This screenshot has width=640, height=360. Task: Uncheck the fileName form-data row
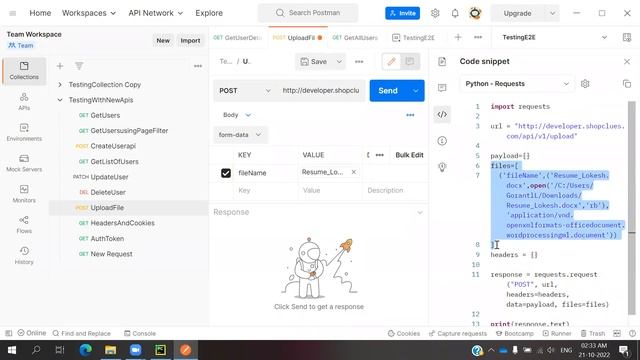[x=226, y=173]
